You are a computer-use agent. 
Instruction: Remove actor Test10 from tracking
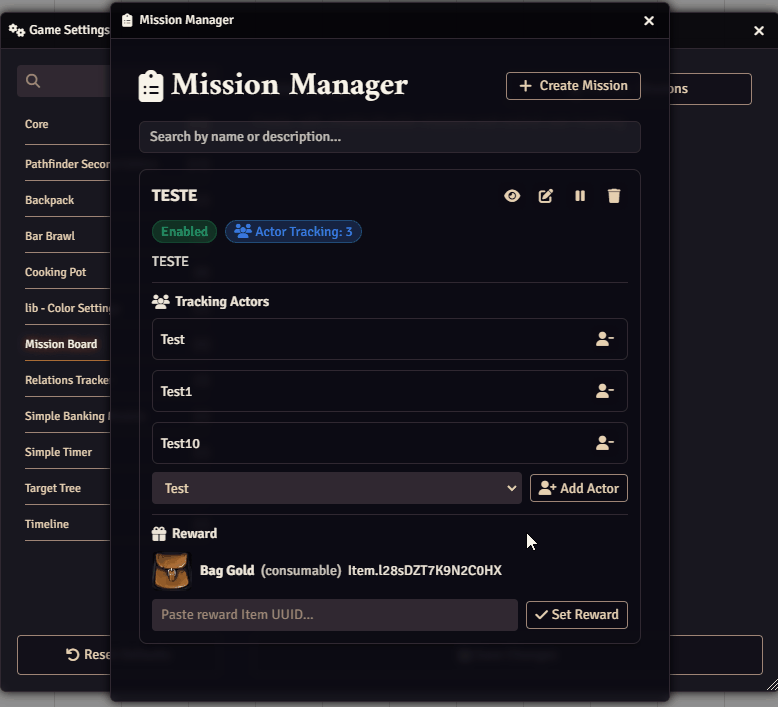click(605, 443)
